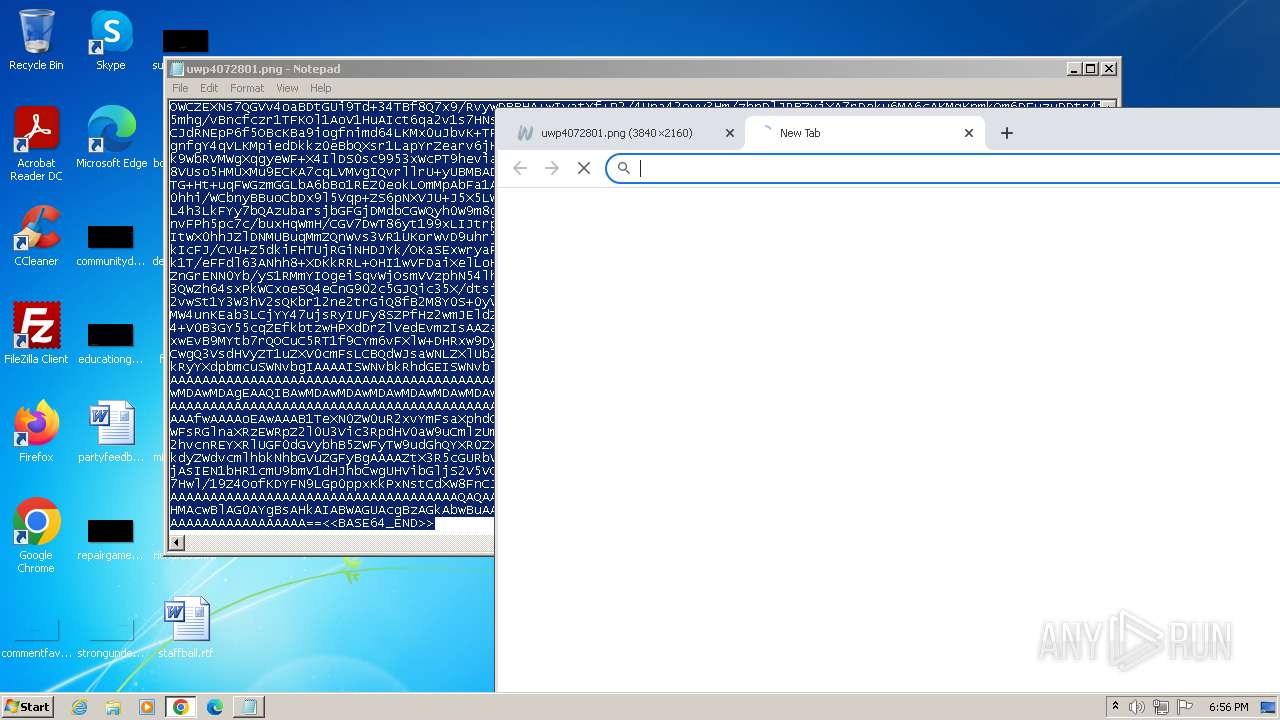Click the Notepad taskbar button

point(249,707)
